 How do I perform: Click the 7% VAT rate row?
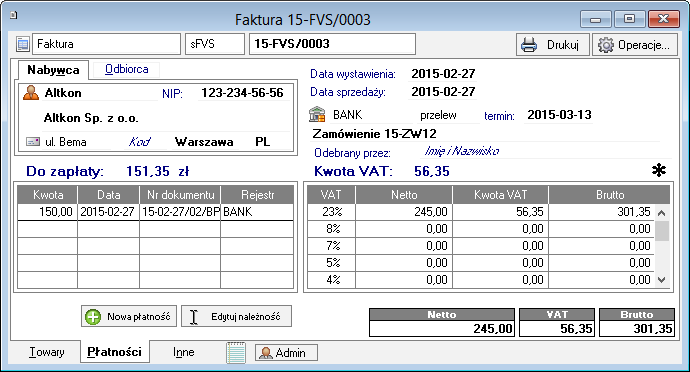pos(481,246)
